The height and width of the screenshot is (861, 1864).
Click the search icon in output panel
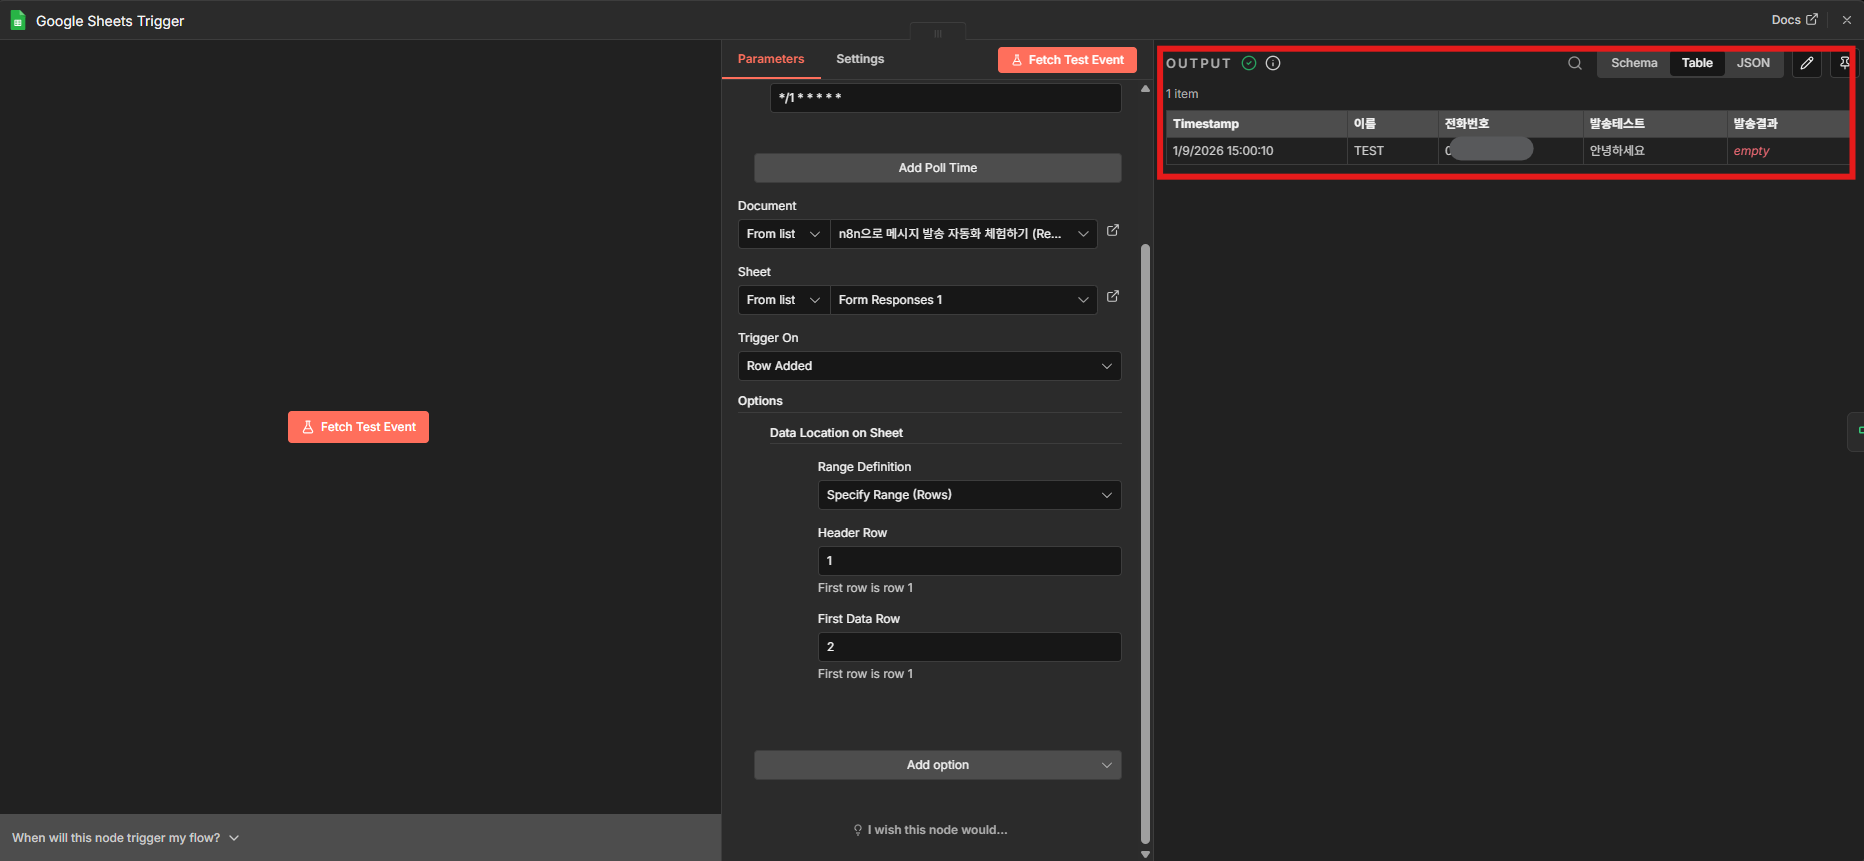1574,63
